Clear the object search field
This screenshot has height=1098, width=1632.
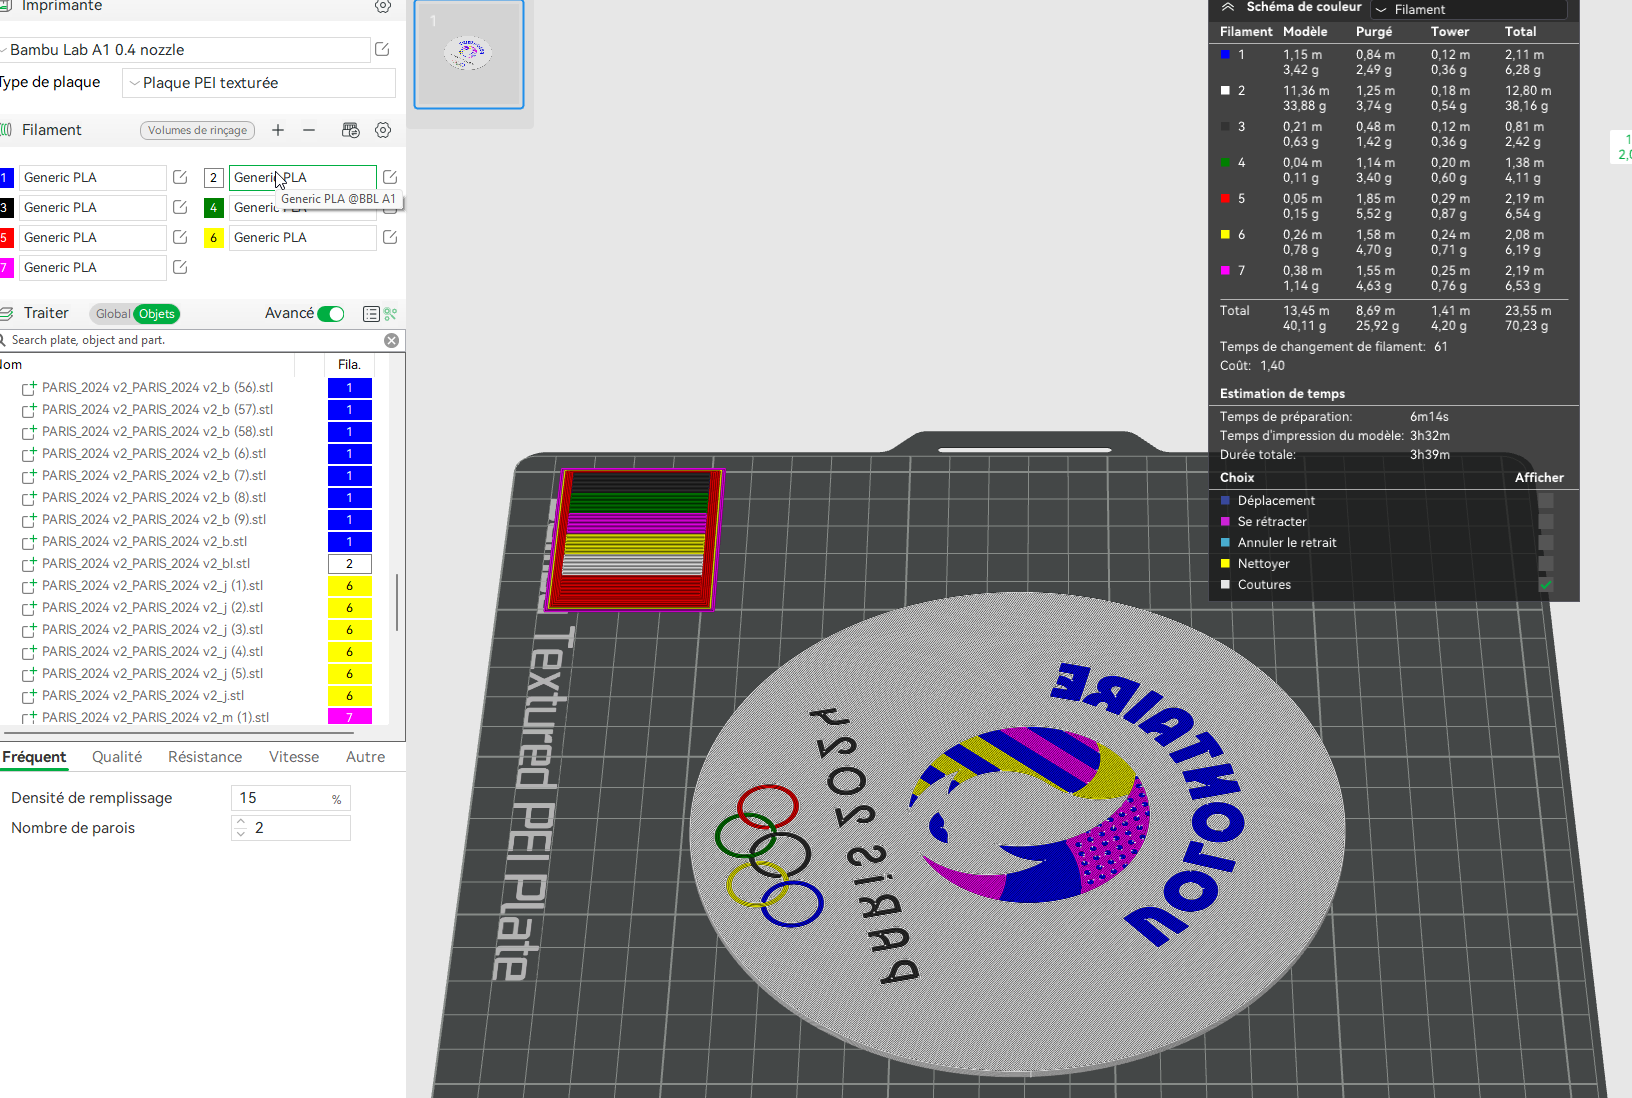pyautogui.click(x=392, y=341)
